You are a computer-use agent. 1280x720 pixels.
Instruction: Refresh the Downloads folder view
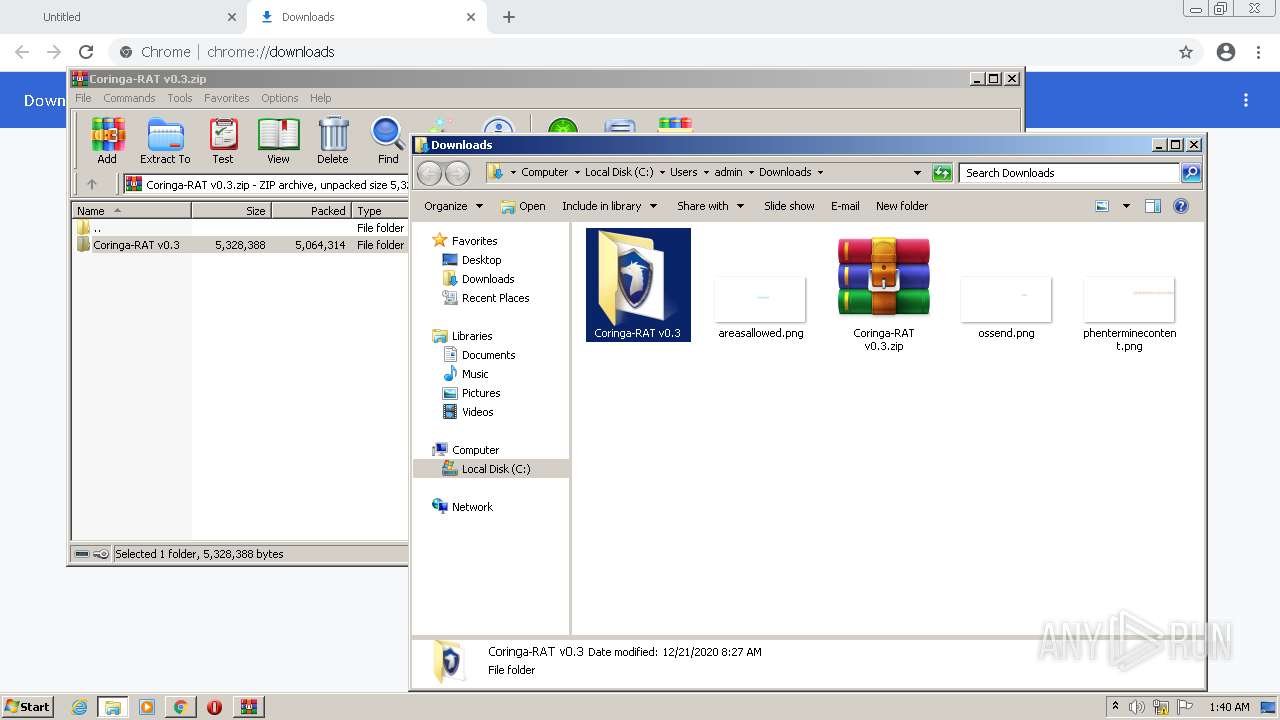pos(942,173)
